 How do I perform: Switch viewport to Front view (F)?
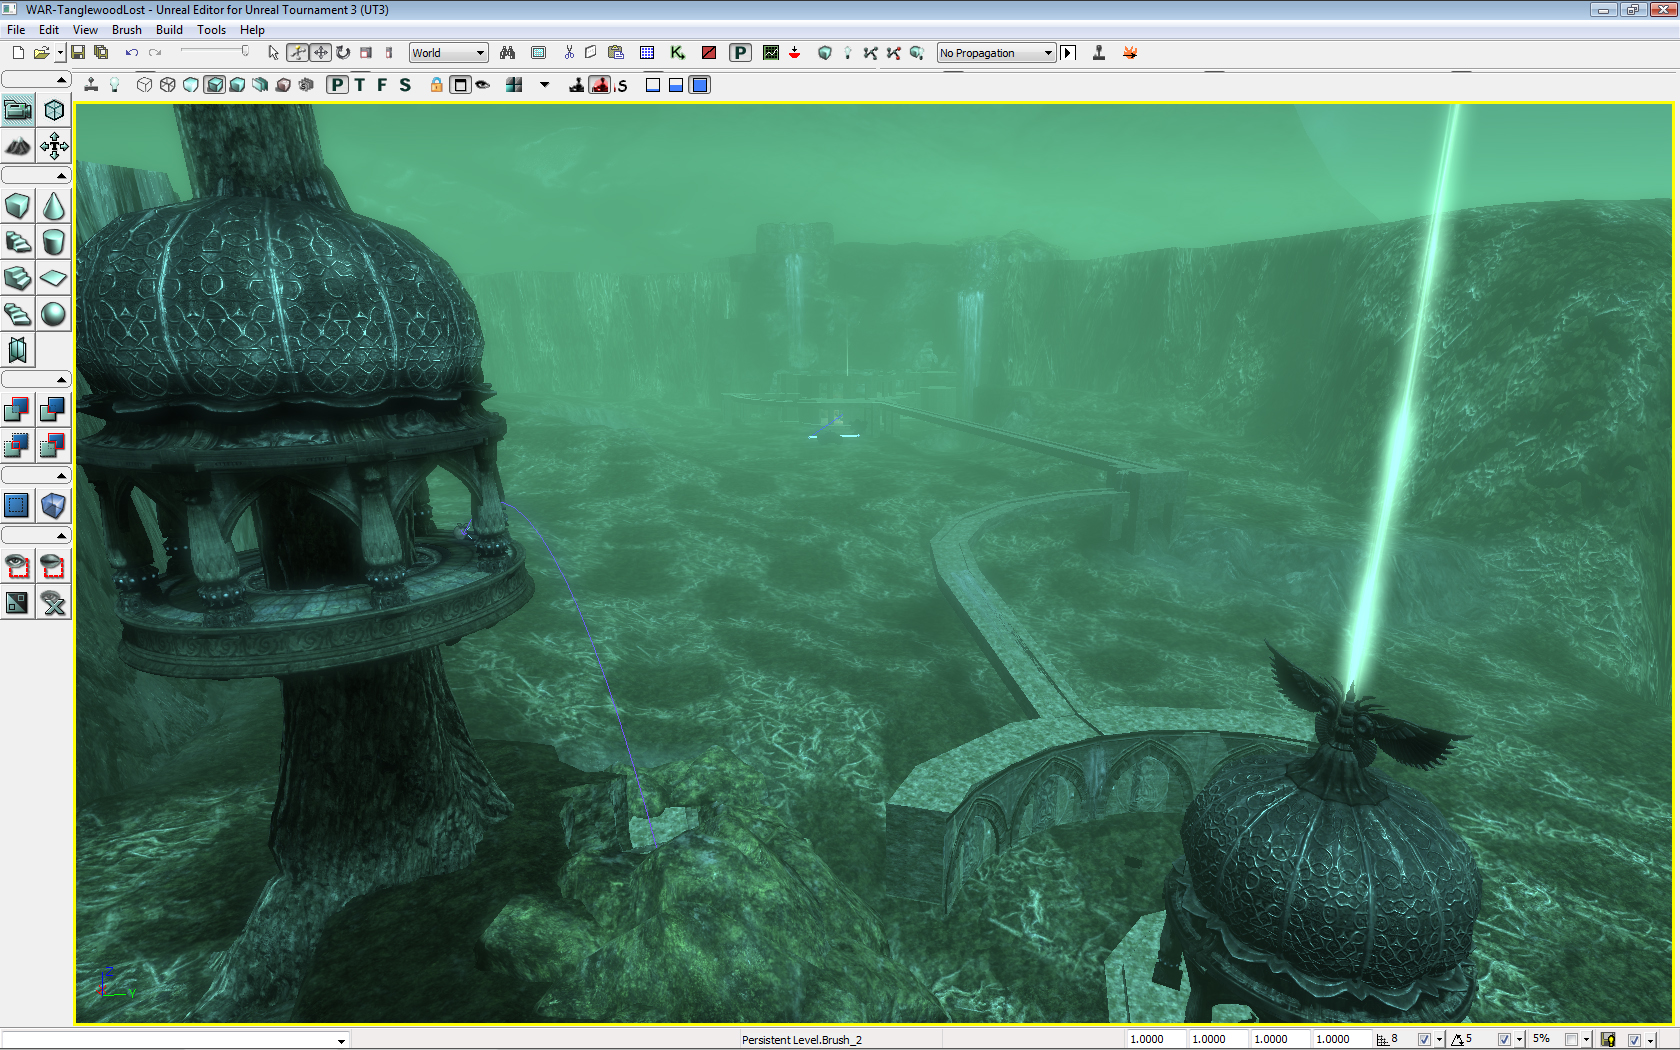pyautogui.click(x=382, y=85)
